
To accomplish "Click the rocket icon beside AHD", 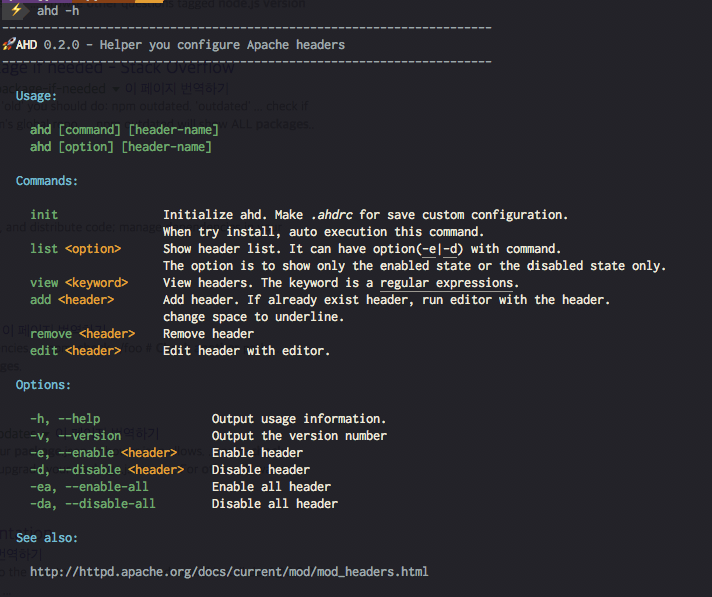I will pos(9,44).
